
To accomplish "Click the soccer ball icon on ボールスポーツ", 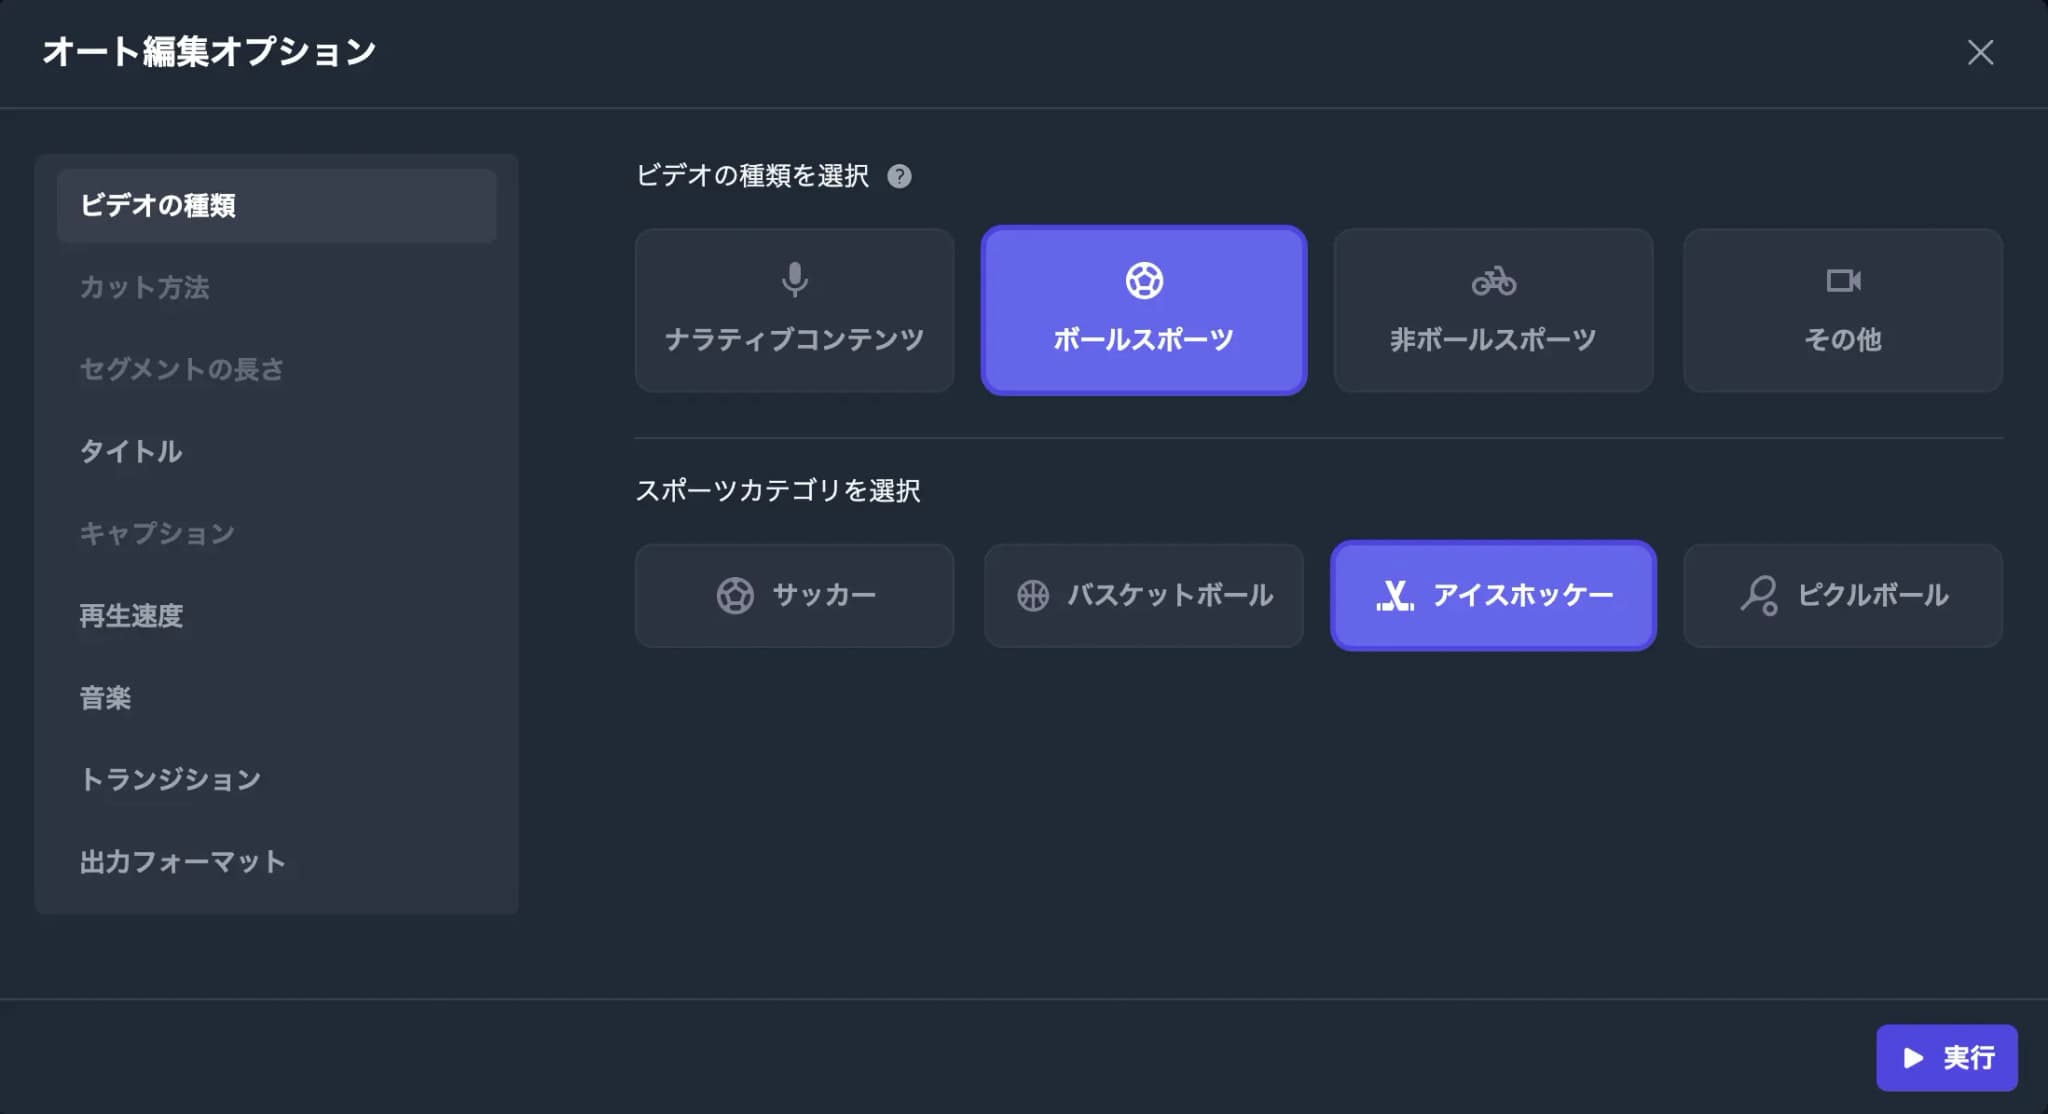I will point(1143,280).
